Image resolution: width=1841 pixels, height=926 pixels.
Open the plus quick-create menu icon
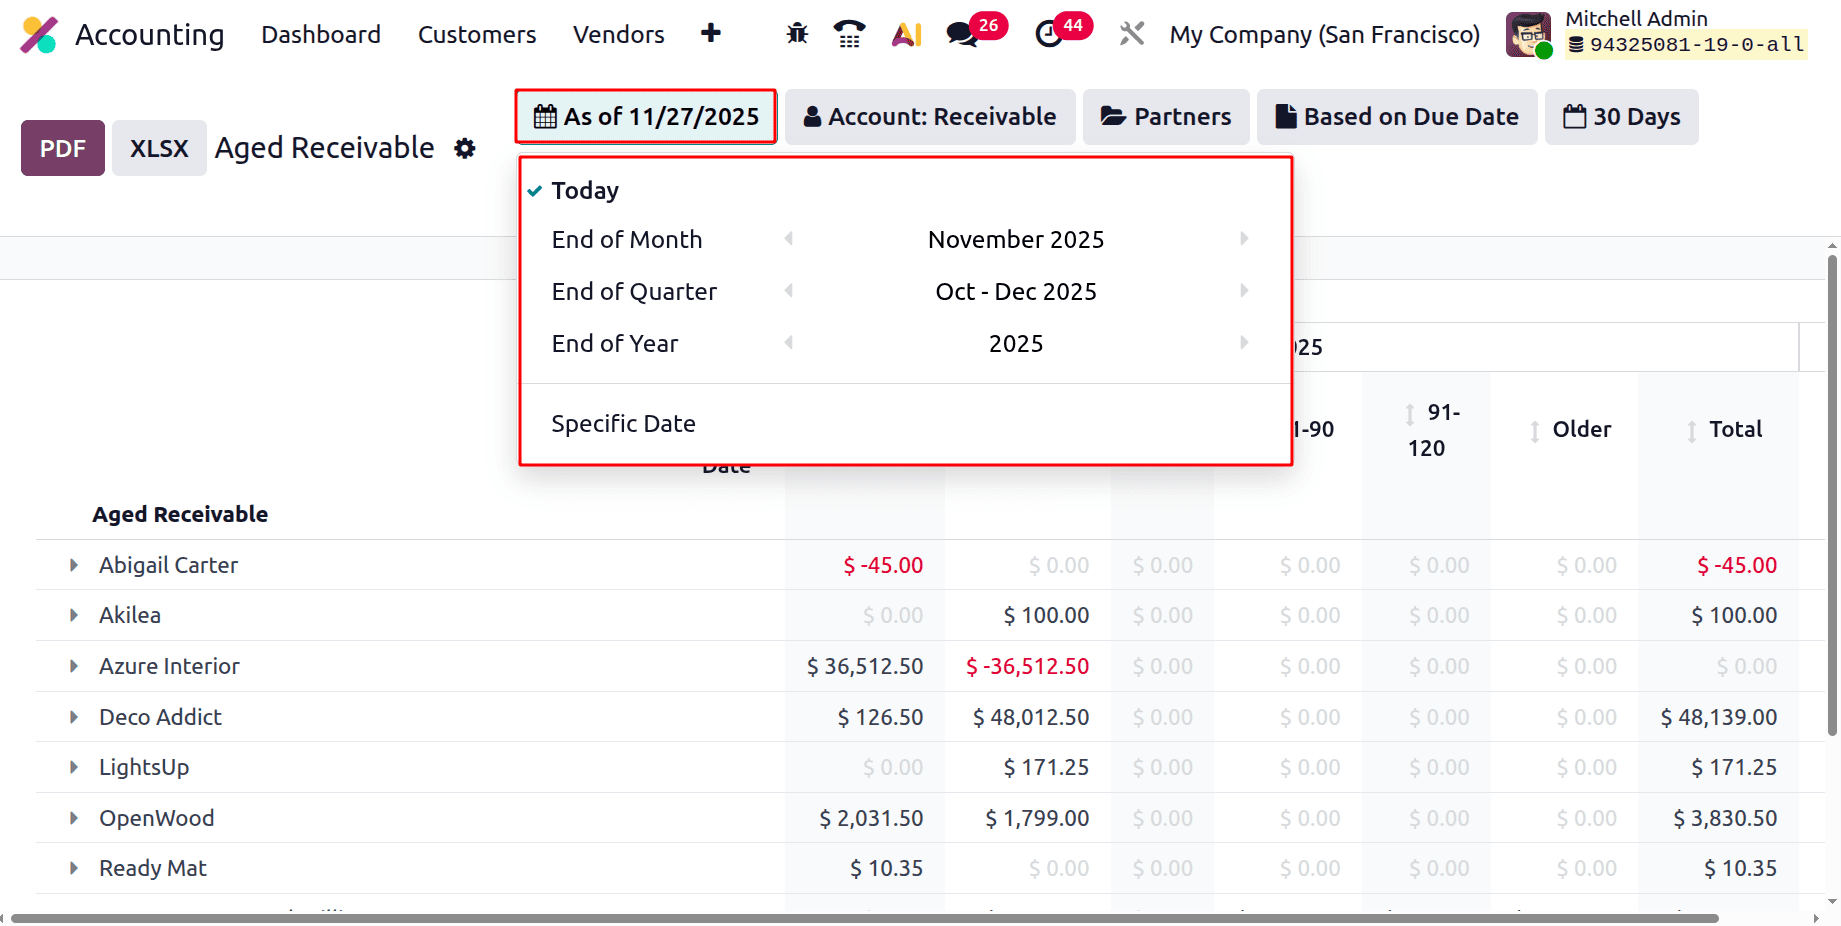711,34
